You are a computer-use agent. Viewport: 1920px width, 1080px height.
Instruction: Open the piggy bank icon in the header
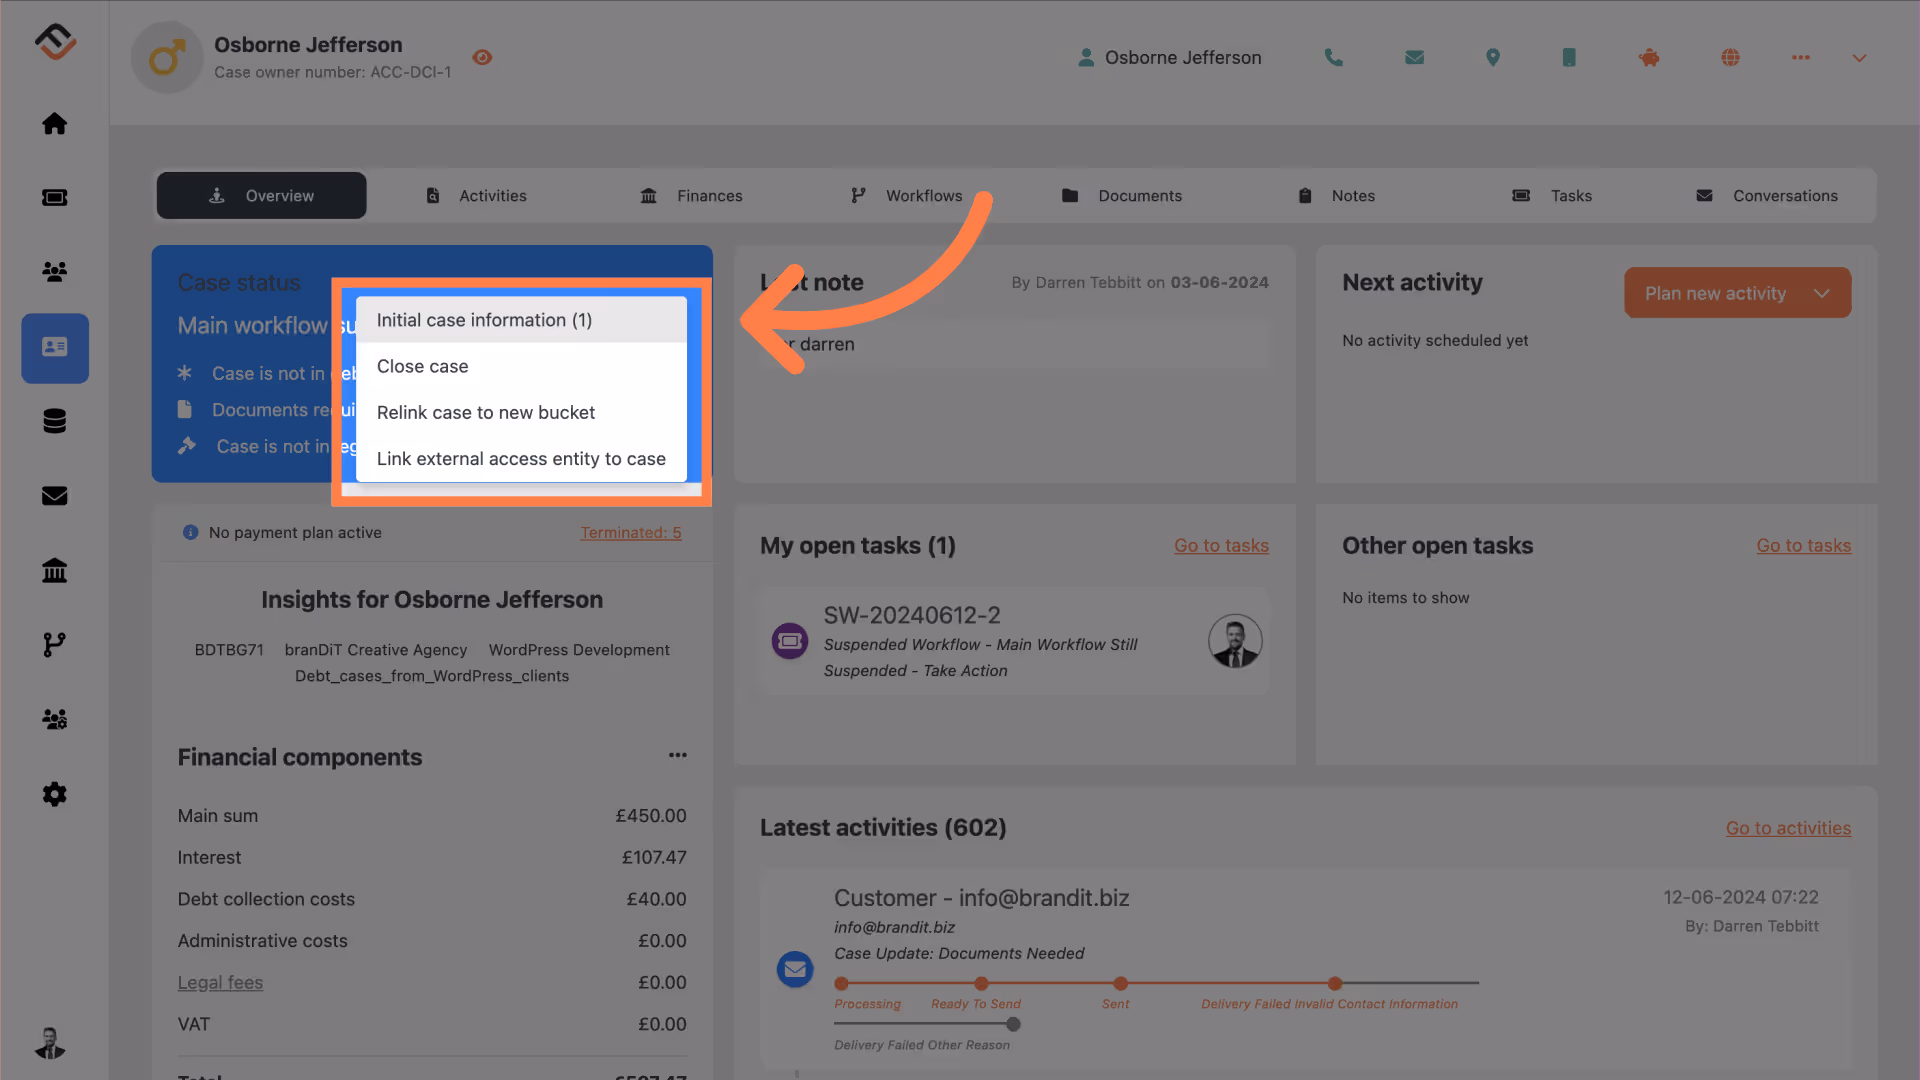1649,58
